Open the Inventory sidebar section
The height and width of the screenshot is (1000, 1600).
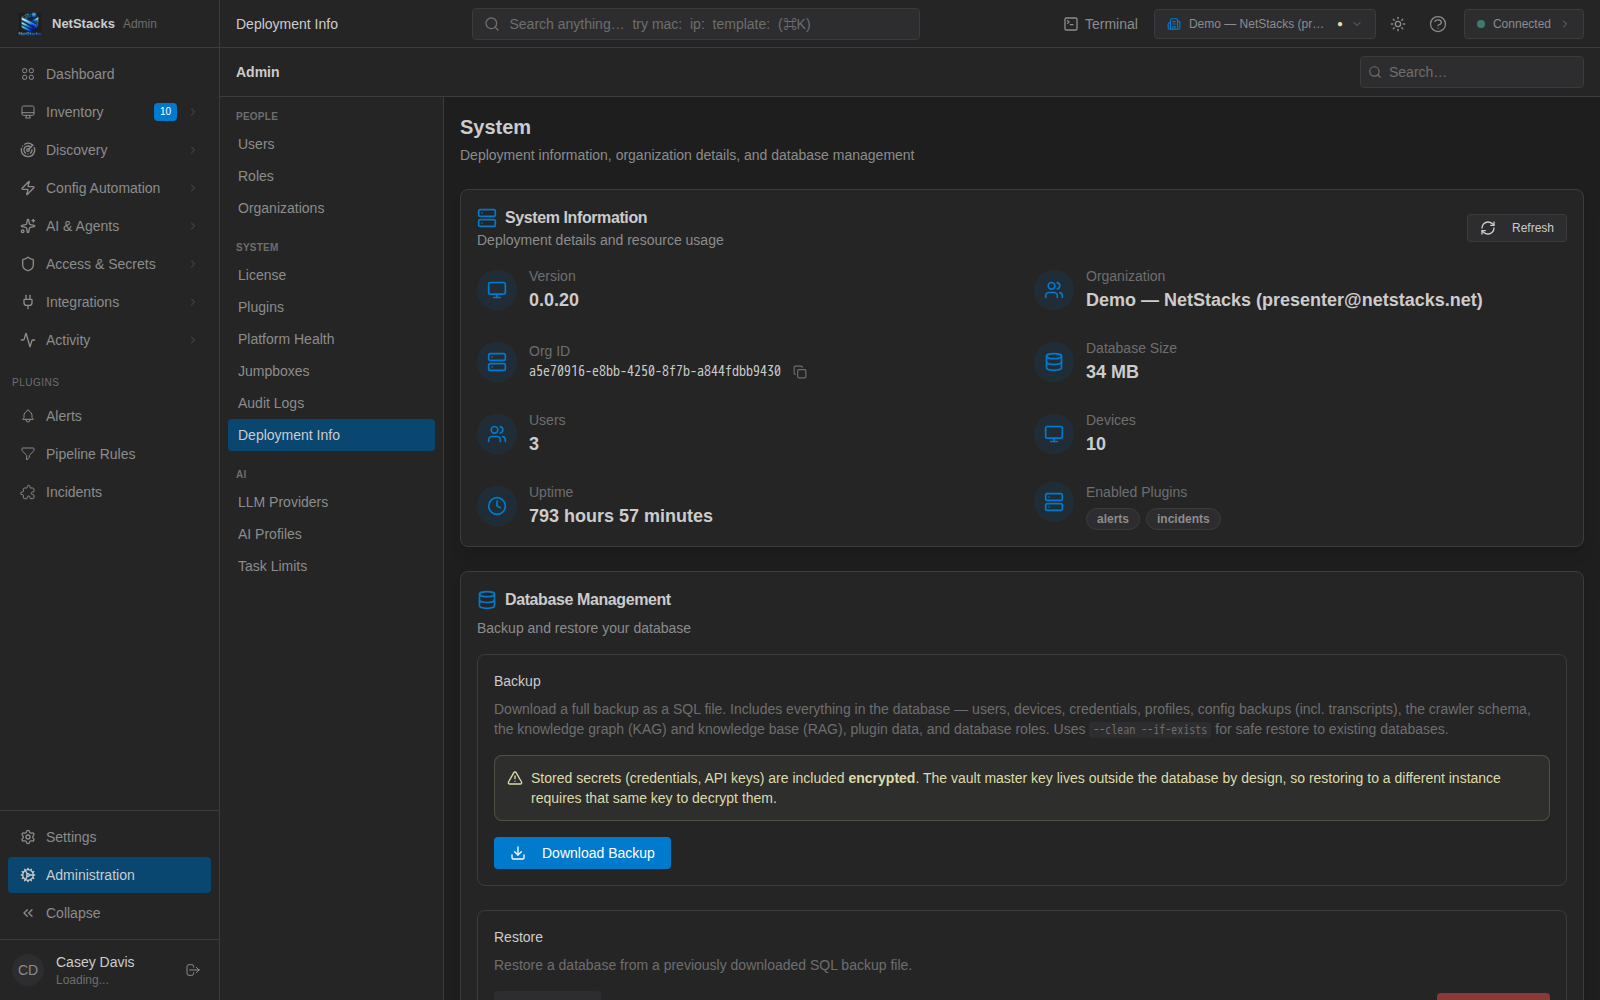coord(109,112)
